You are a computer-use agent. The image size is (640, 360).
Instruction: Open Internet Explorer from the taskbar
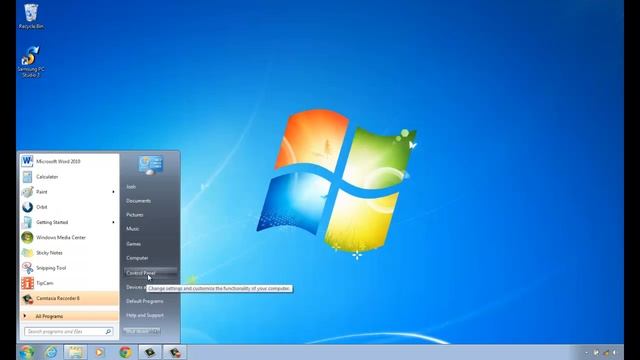tap(51, 352)
